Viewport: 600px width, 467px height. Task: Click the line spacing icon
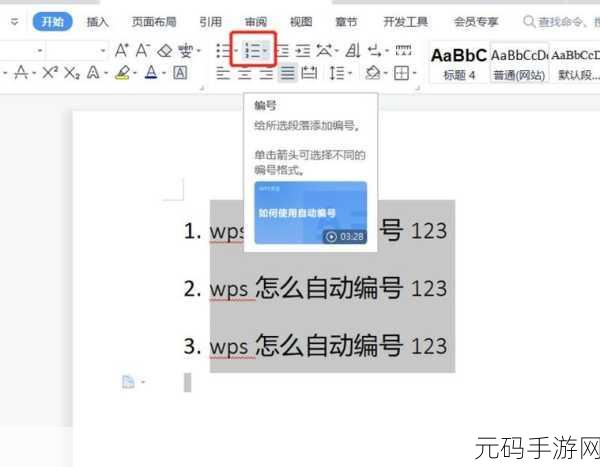[337, 72]
